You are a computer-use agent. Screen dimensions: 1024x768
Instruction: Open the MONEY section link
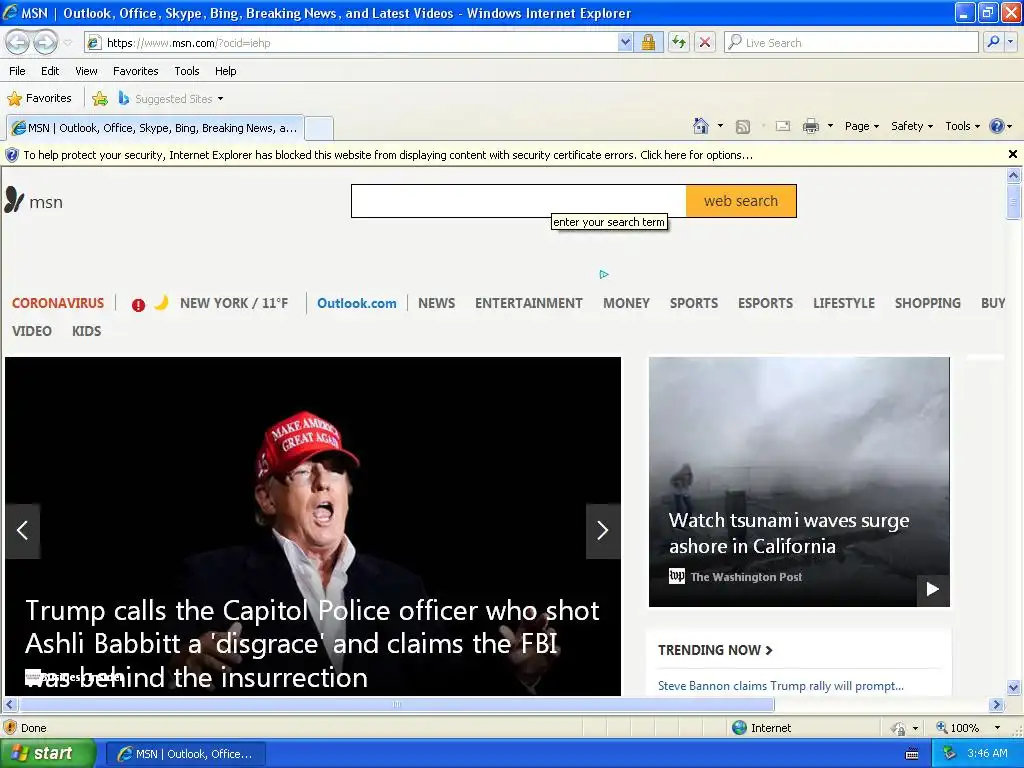click(626, 303)
